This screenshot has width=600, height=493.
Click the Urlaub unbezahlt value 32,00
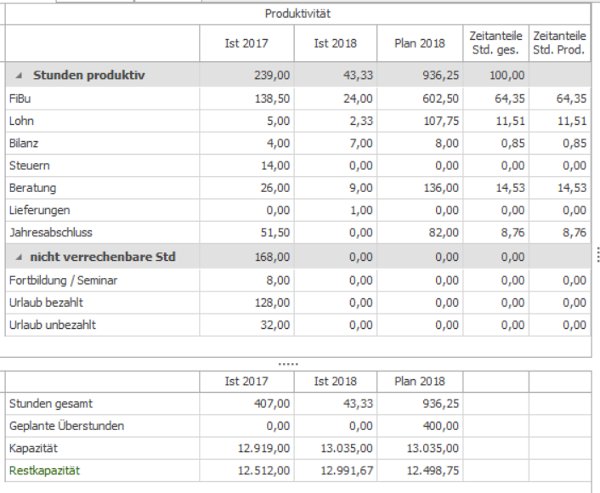tap(275, 325)
